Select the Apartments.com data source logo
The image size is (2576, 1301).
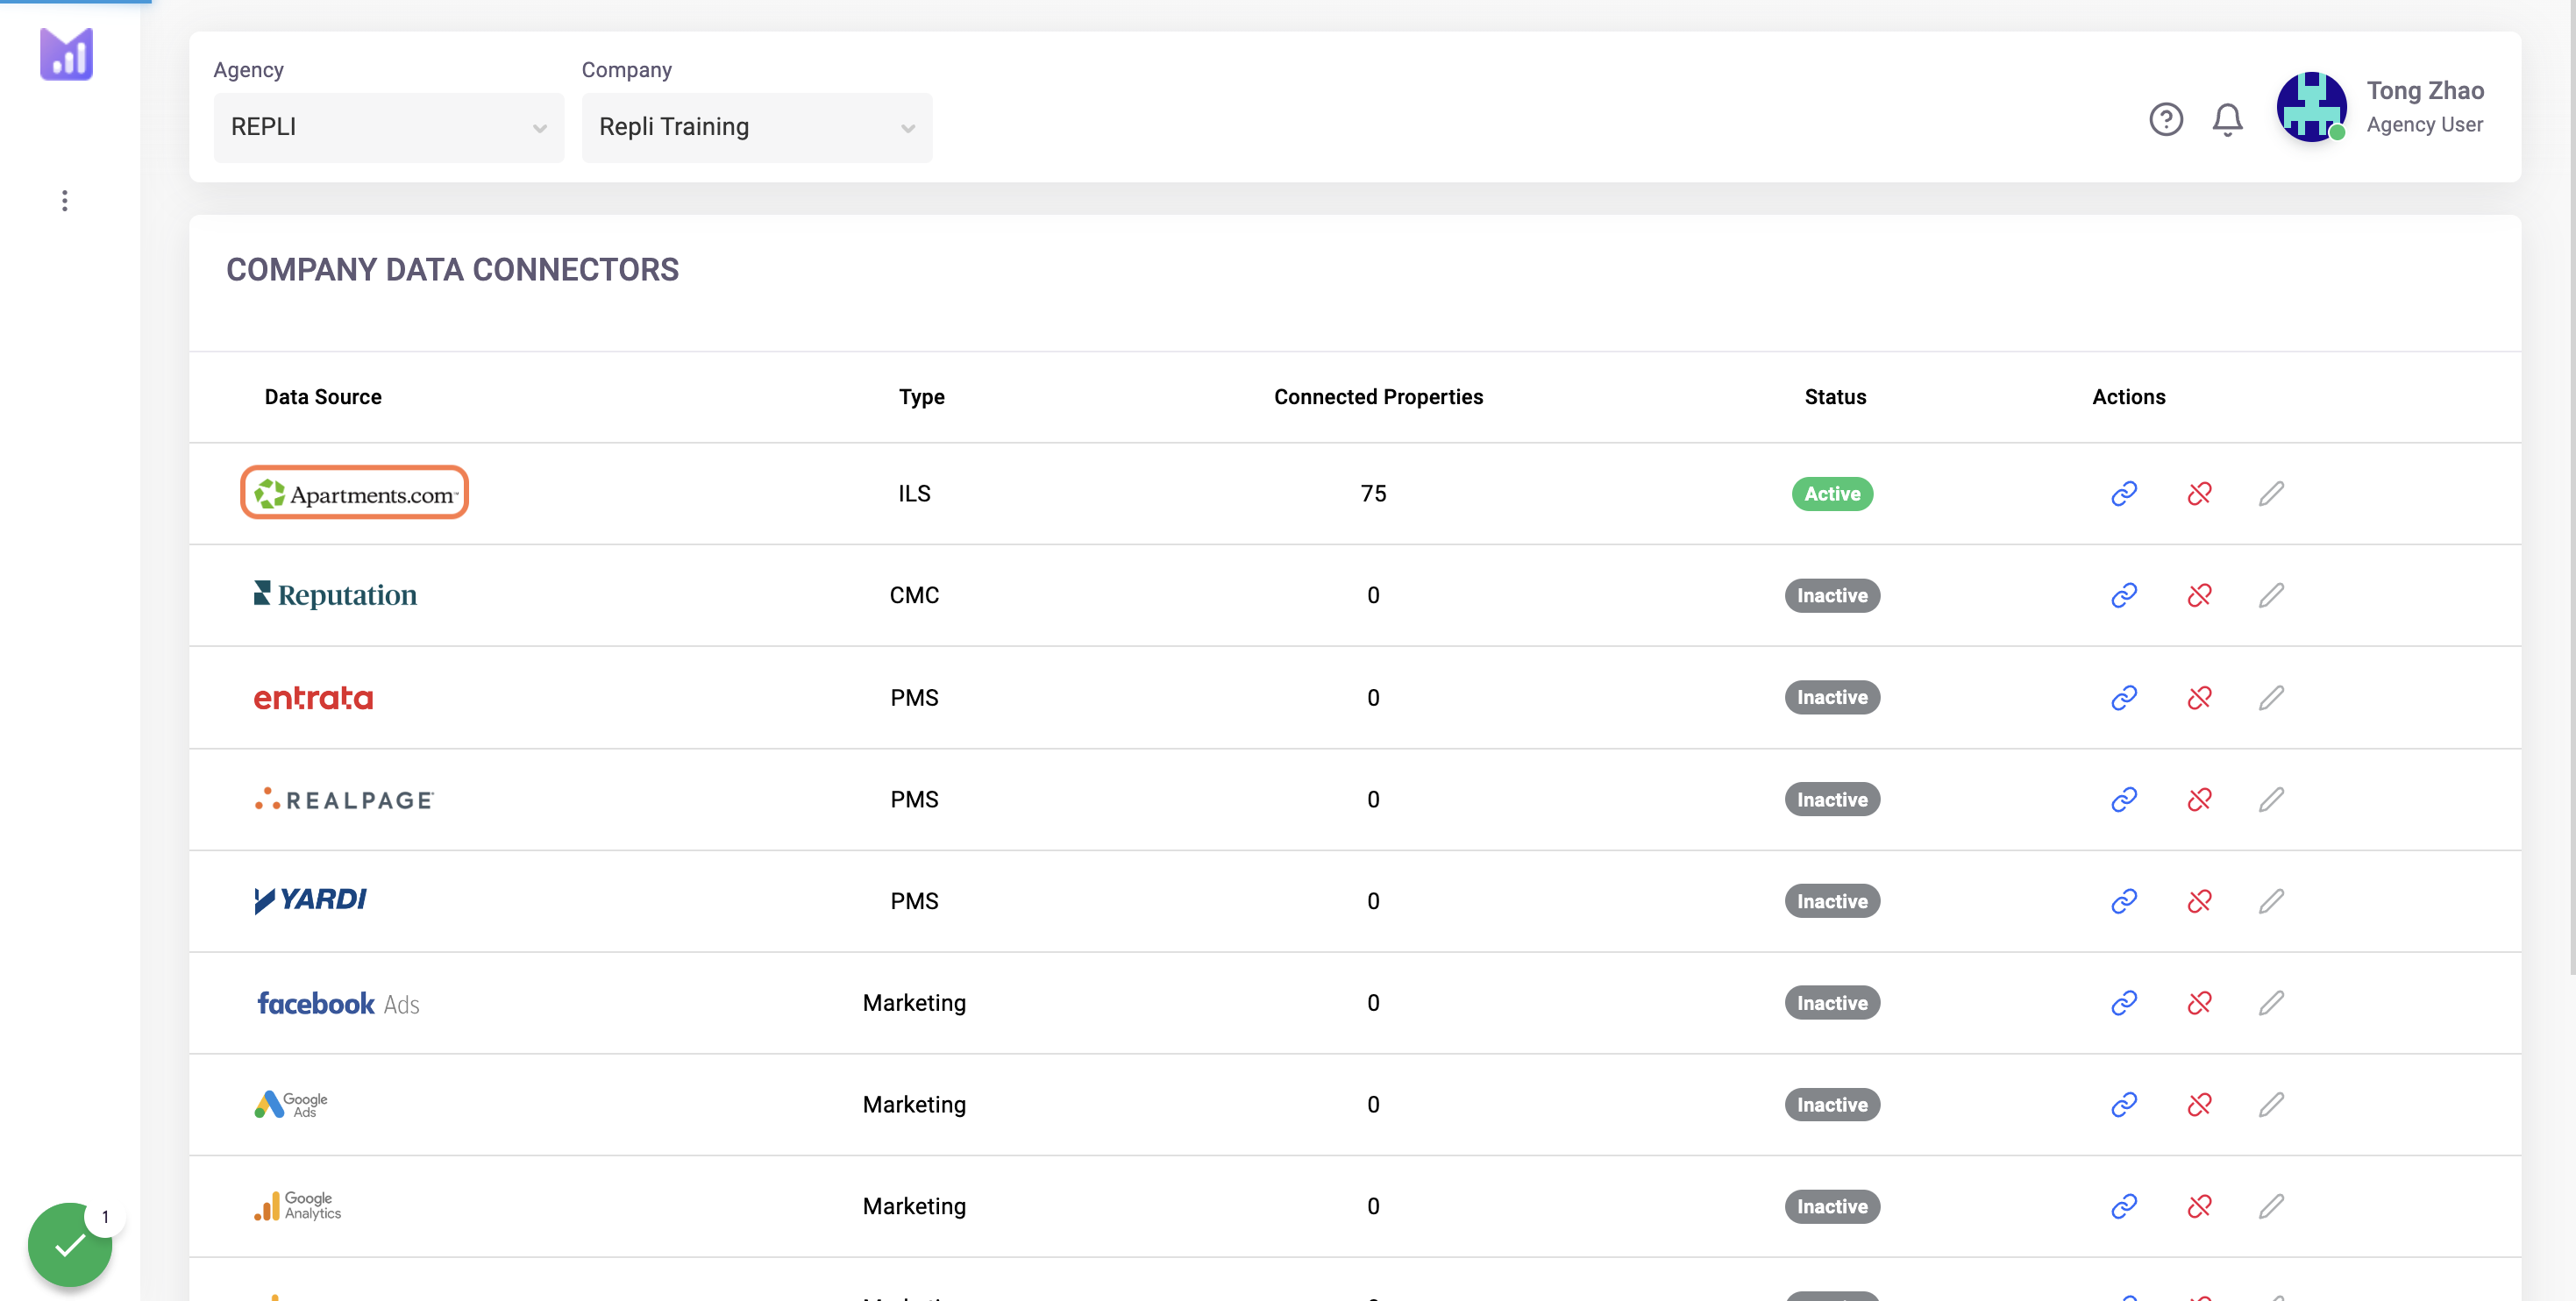354,493
